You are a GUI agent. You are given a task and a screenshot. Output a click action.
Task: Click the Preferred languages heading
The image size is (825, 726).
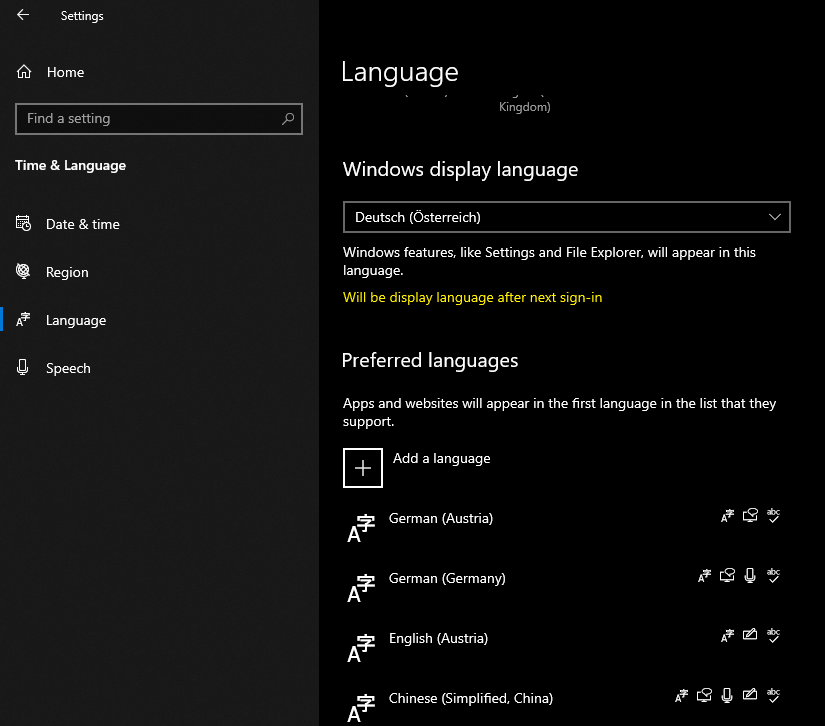pos(430,360)
